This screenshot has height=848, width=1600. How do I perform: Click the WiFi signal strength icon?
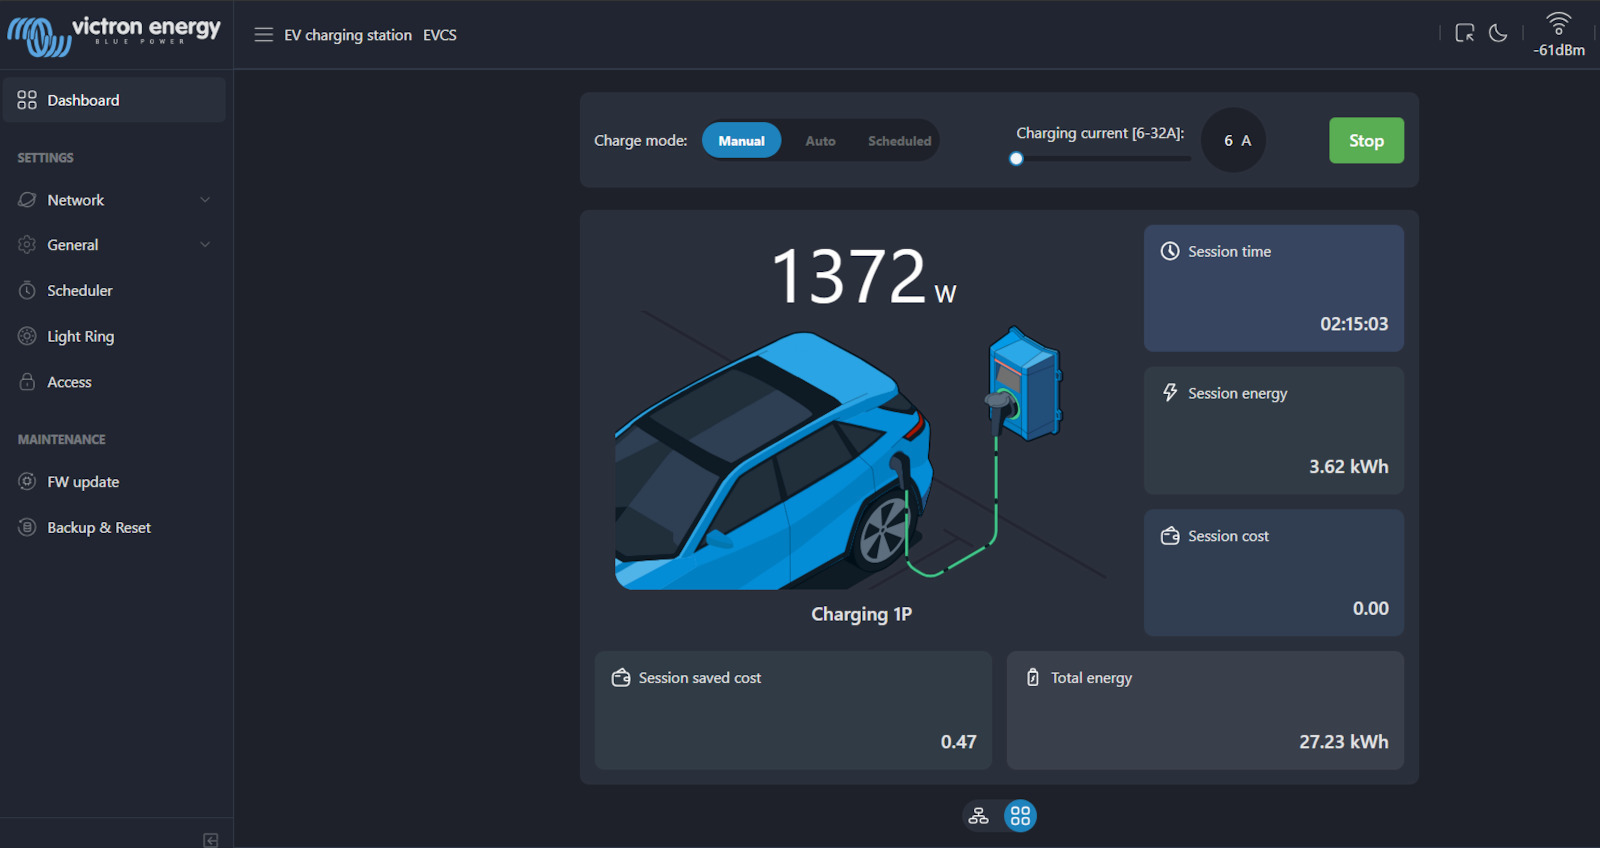[1558, 23]
